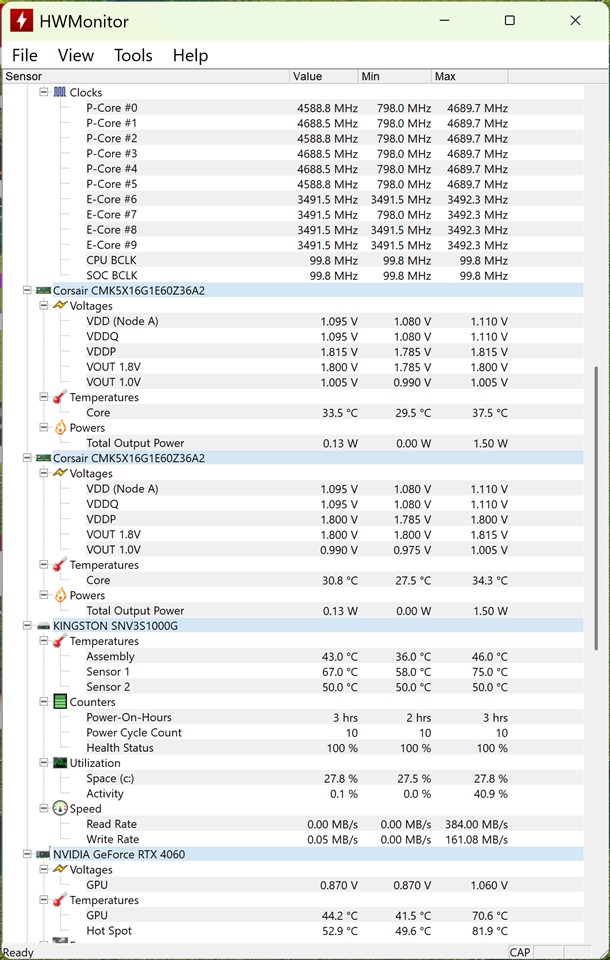Collapse the KINGSTON SNV3S1000G device node
Viewport: 610px width, 960px height.
(27, 626)
